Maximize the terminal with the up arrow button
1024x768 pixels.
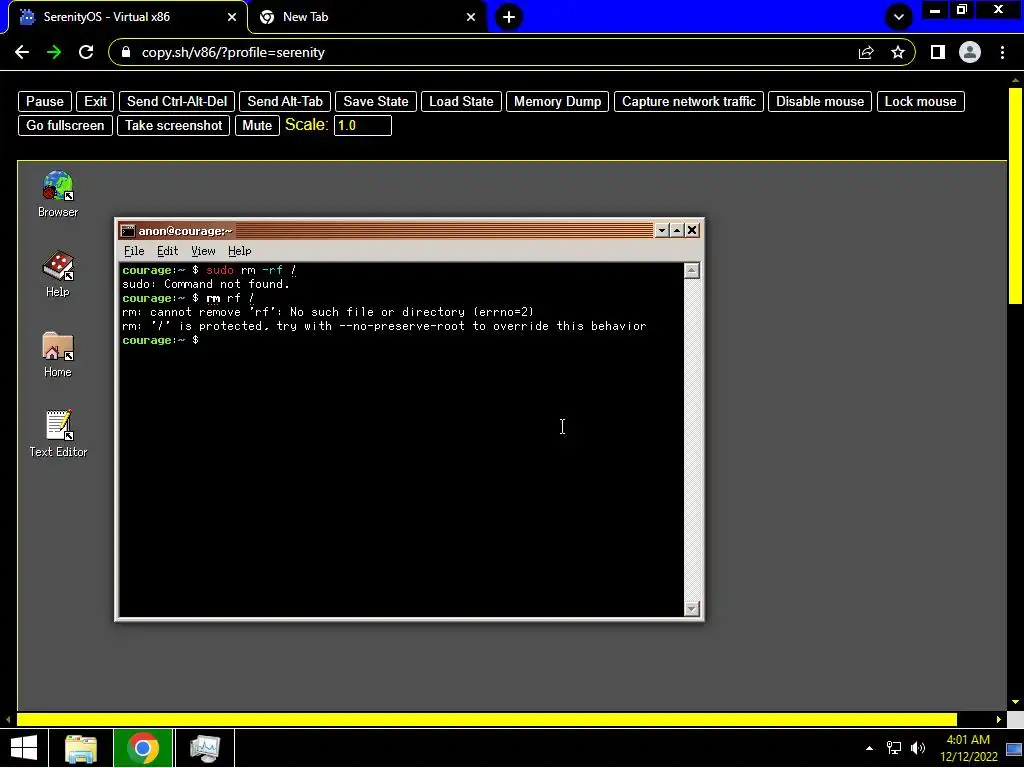[677, 231]
